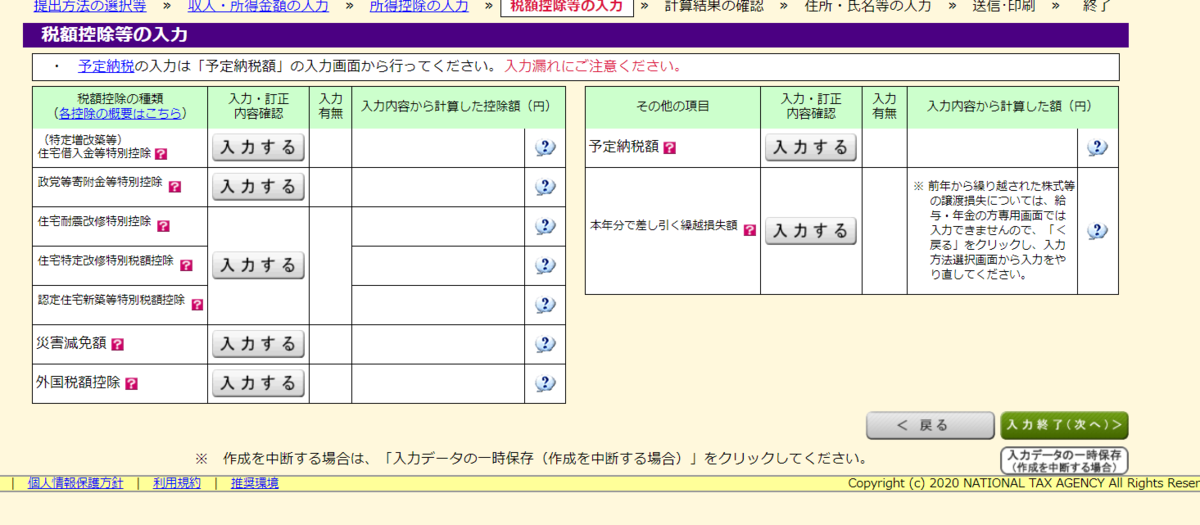Open red help icon beside 住宅耐震改修特別控除
Image resolution: width=1200 pixels, height=525 pixels.
click(x=164, y=226)
